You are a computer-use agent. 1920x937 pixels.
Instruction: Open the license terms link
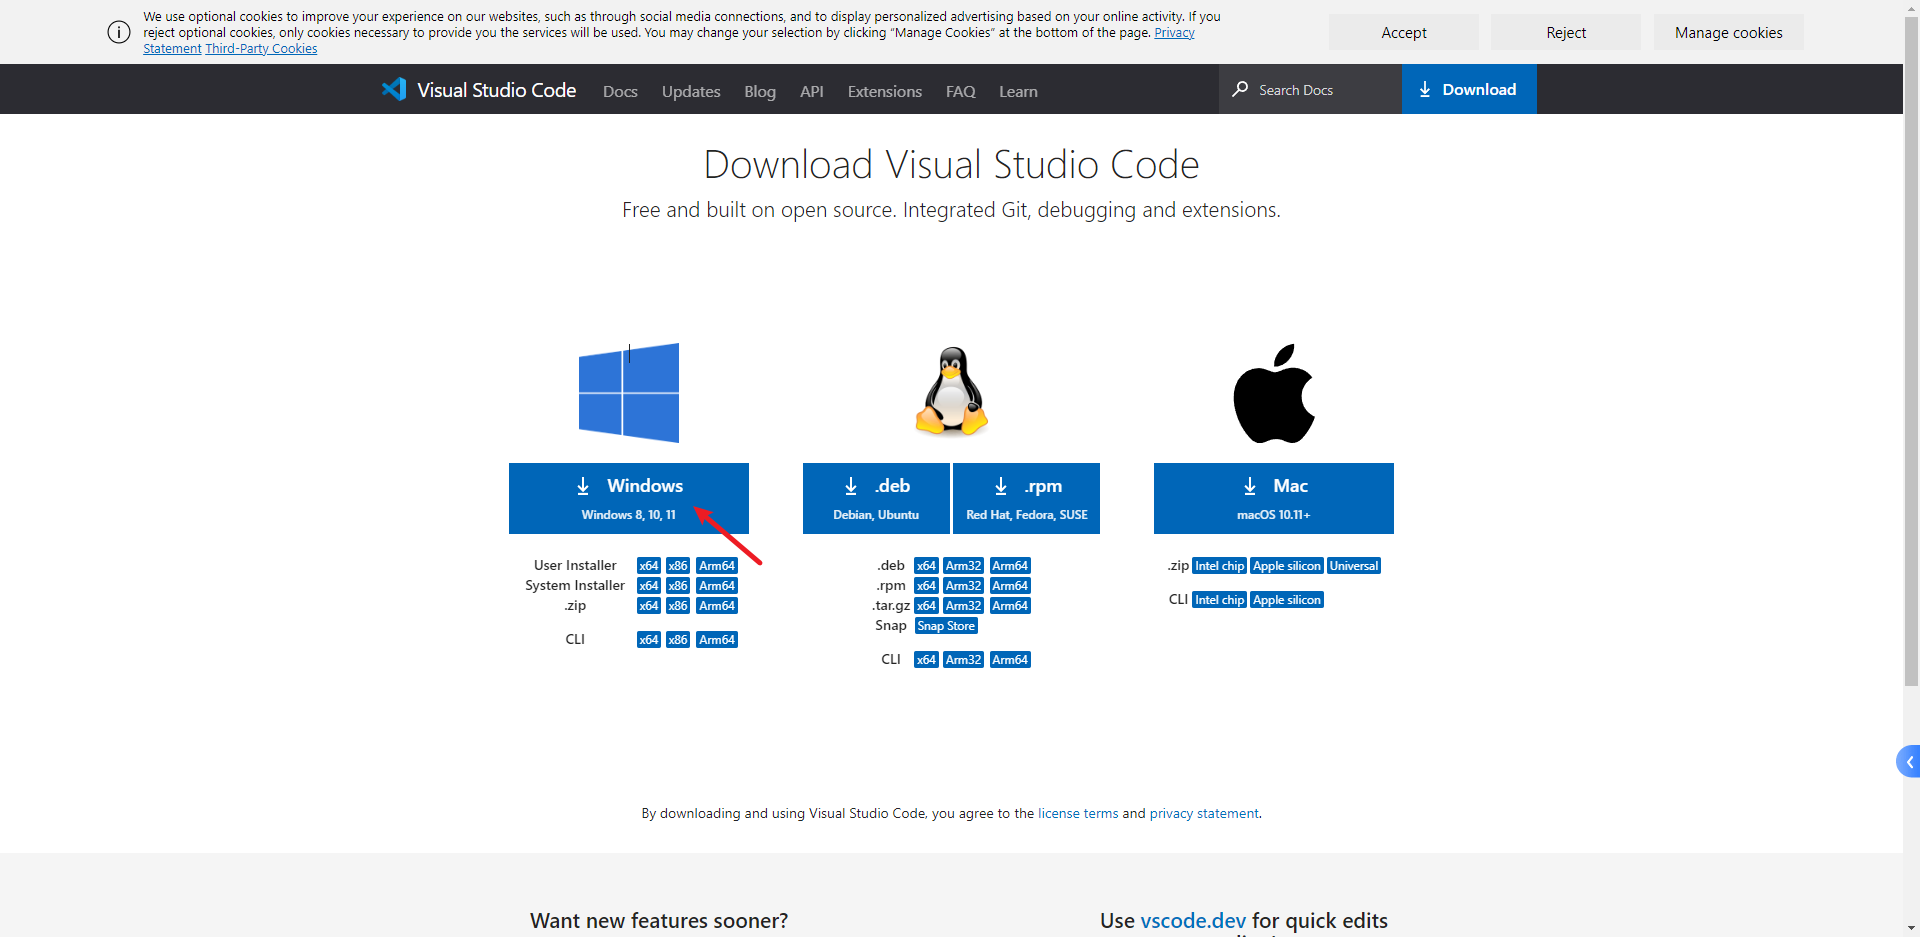pyautogui.click(x=1078, y=813)
